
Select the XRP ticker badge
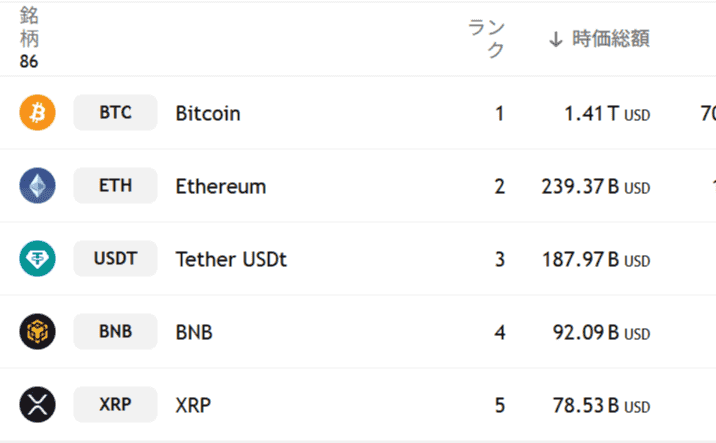(116, 405)
